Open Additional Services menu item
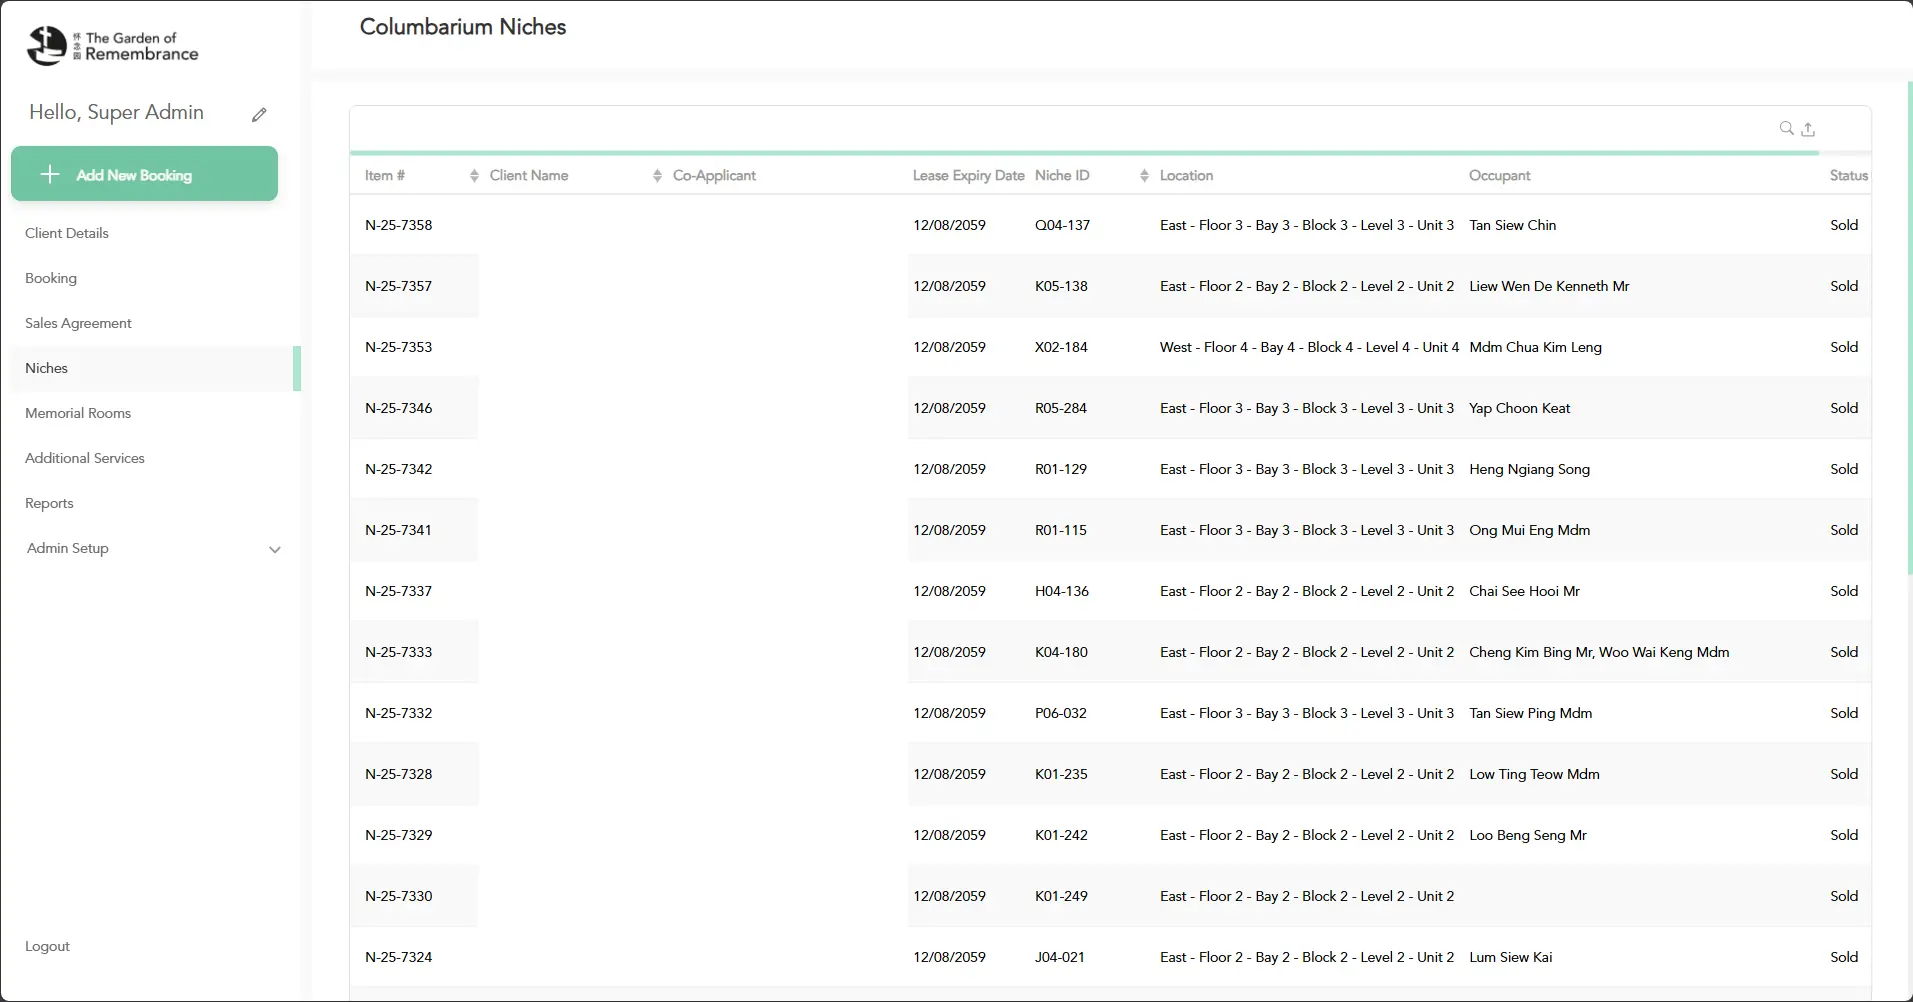 pos(85,458)
